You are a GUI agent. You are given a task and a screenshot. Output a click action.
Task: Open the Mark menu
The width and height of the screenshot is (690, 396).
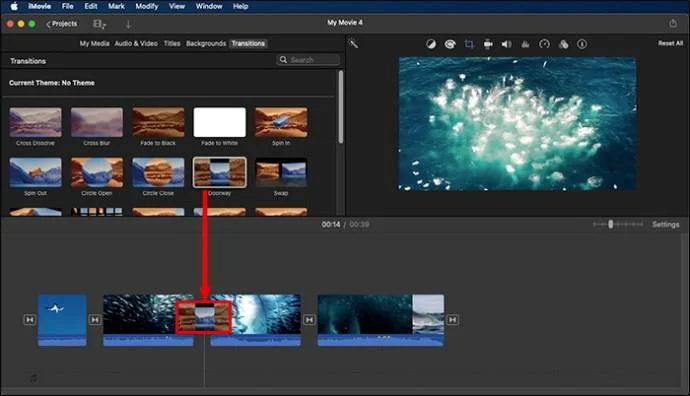(116, 6)
